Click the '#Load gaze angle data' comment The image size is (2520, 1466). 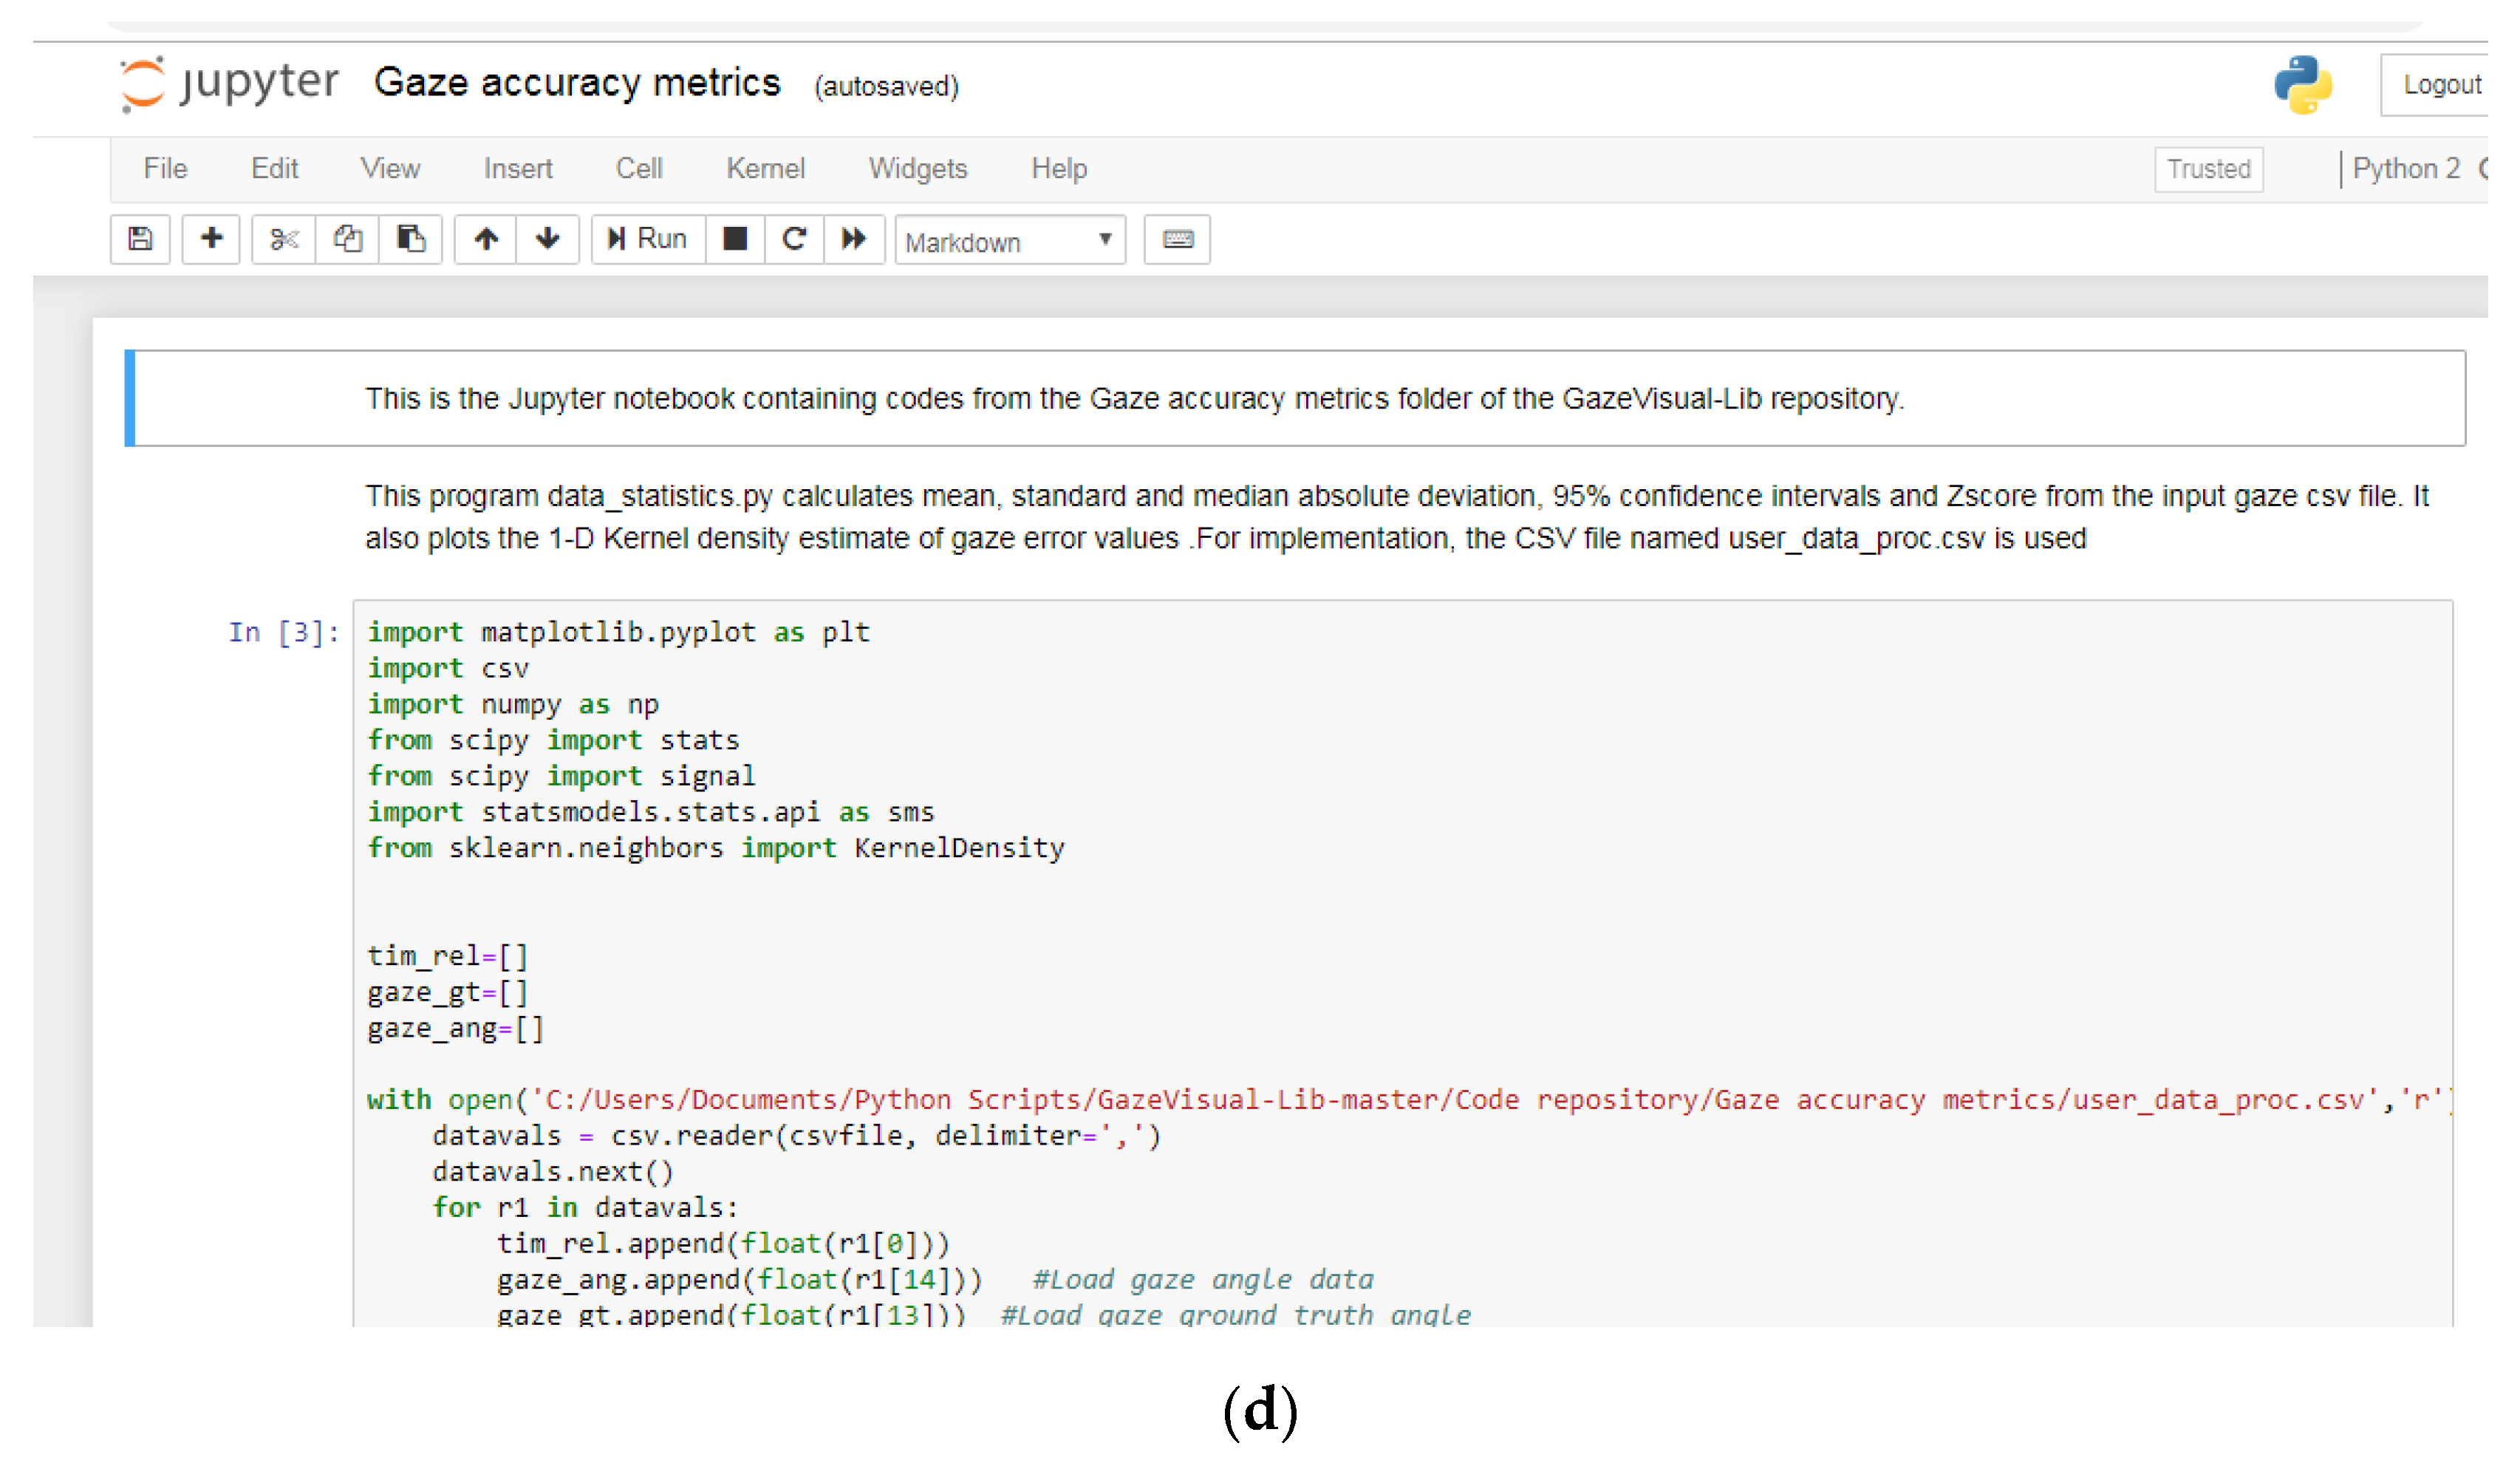tap(1203, 1279)
